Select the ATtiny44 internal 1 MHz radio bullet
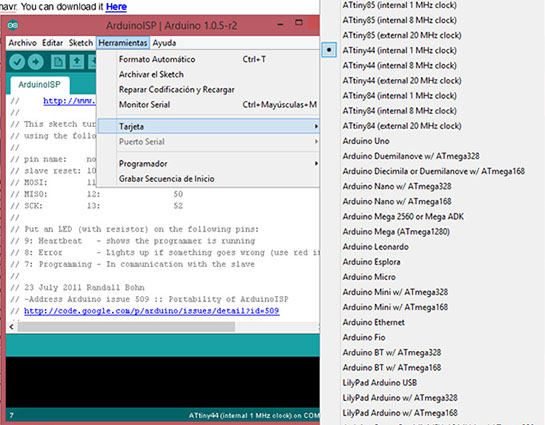The height and width of the screenshot is (425, 545). (x=329, y=50)
